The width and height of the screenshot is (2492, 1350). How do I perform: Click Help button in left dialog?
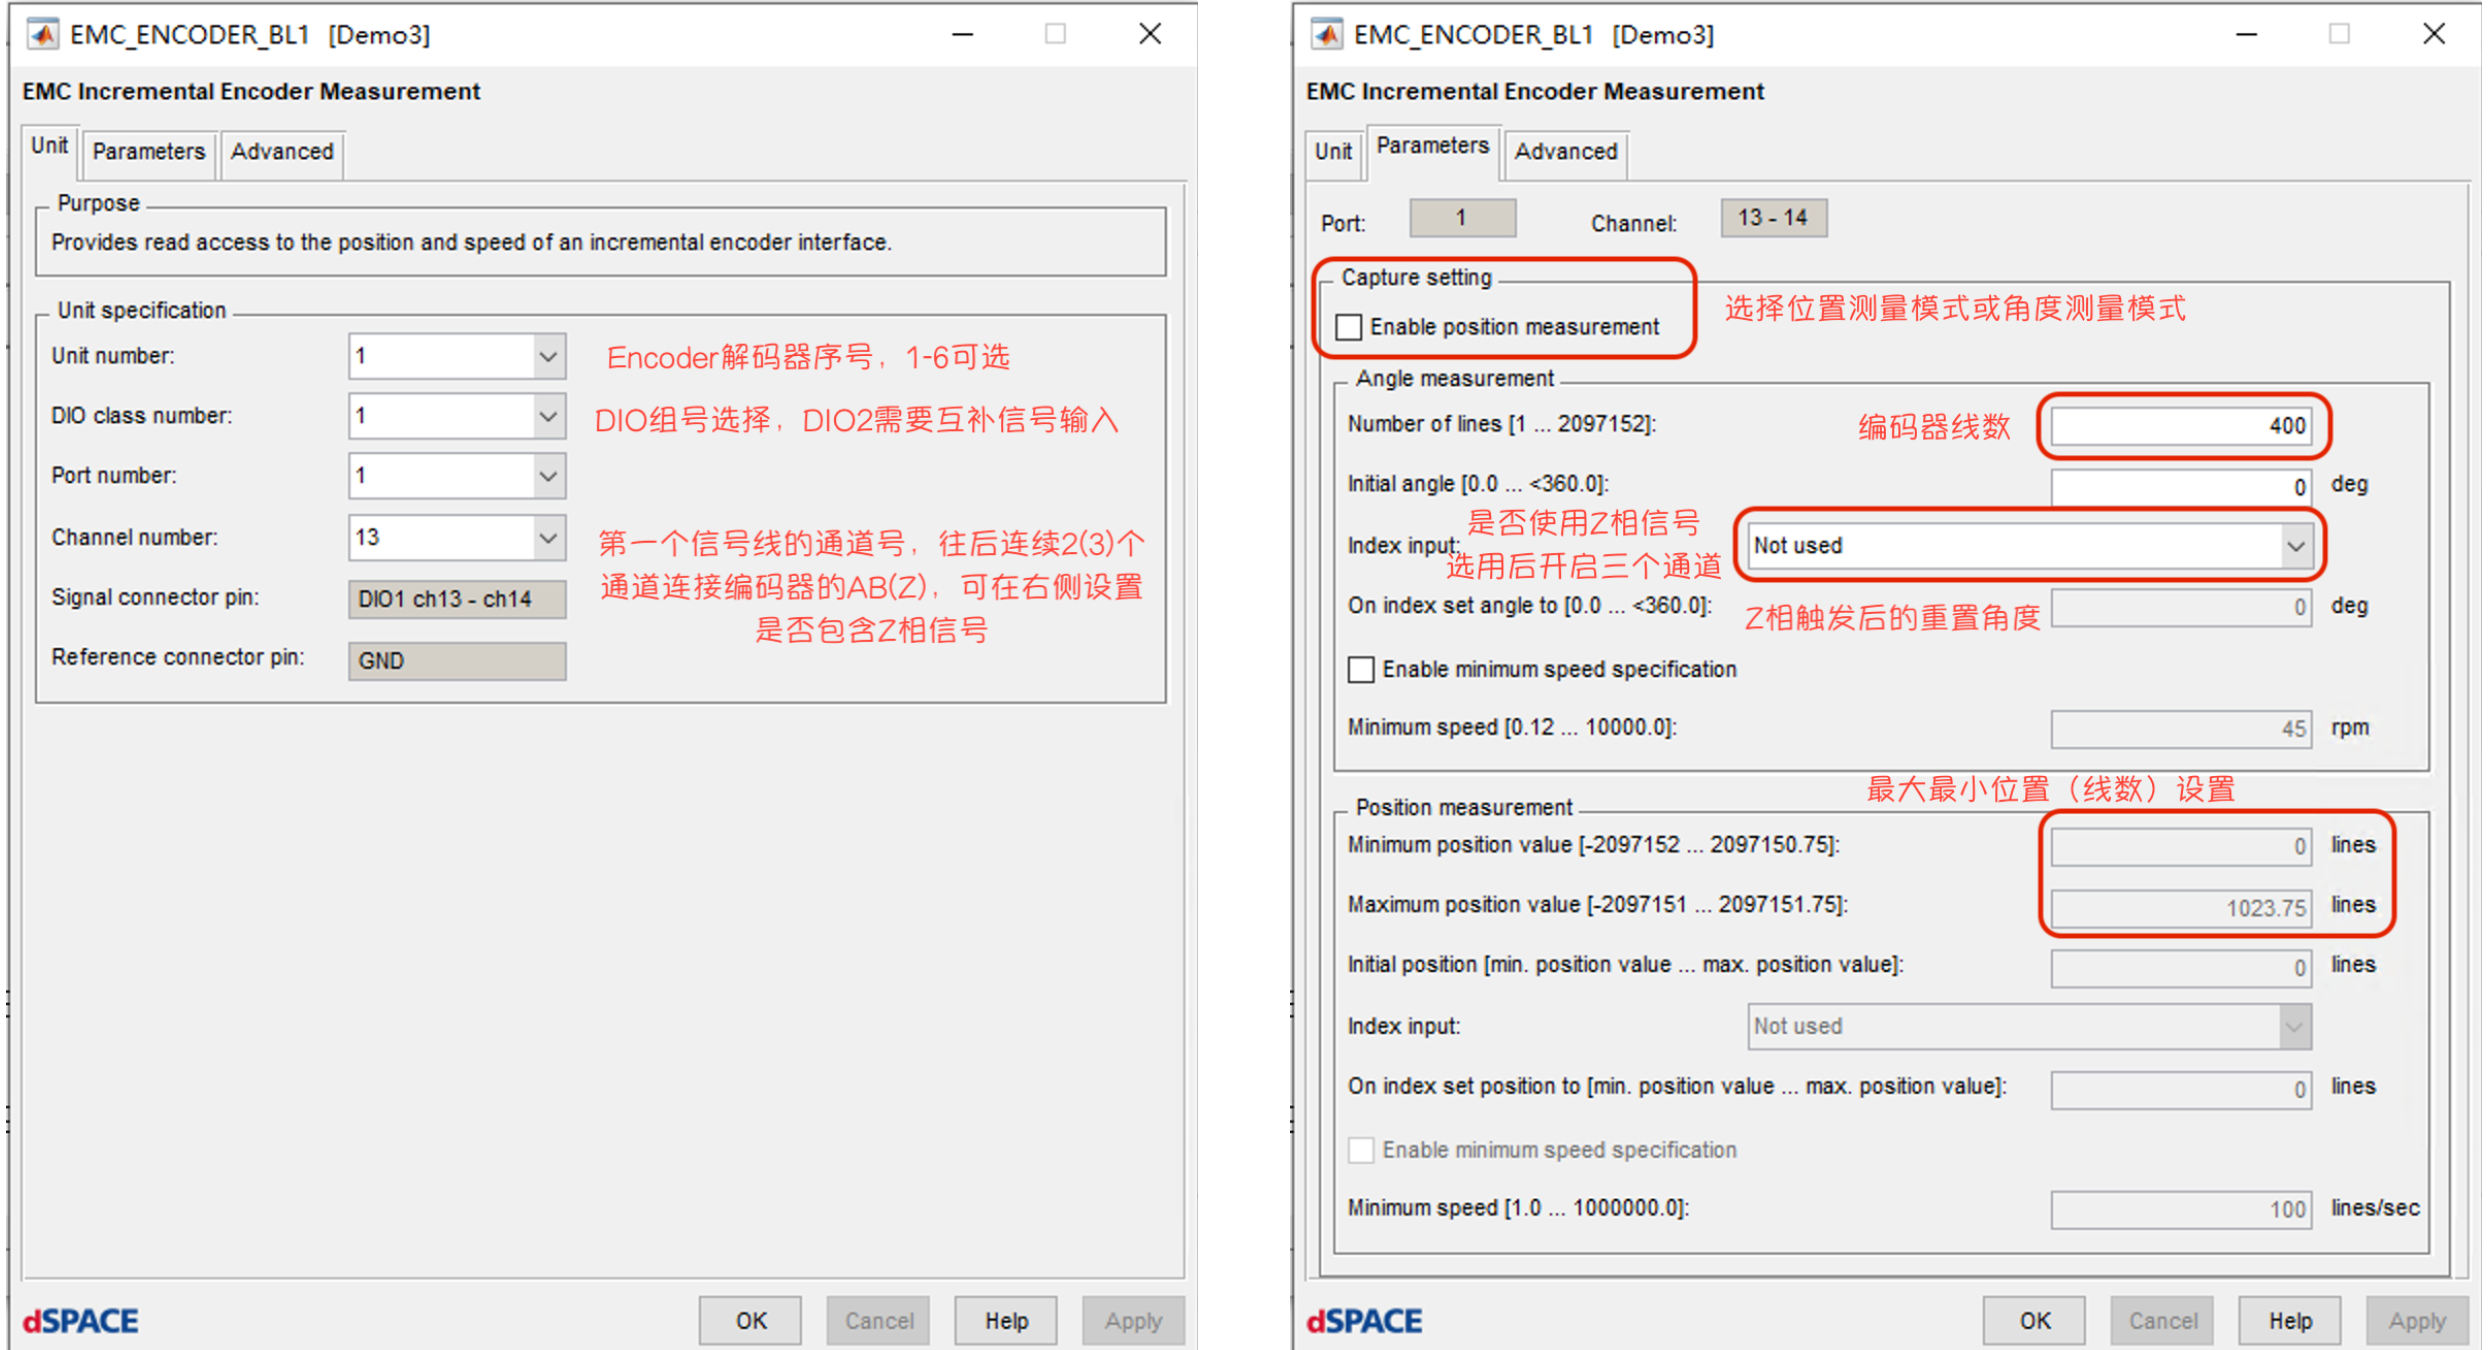click(1005, 1321)
